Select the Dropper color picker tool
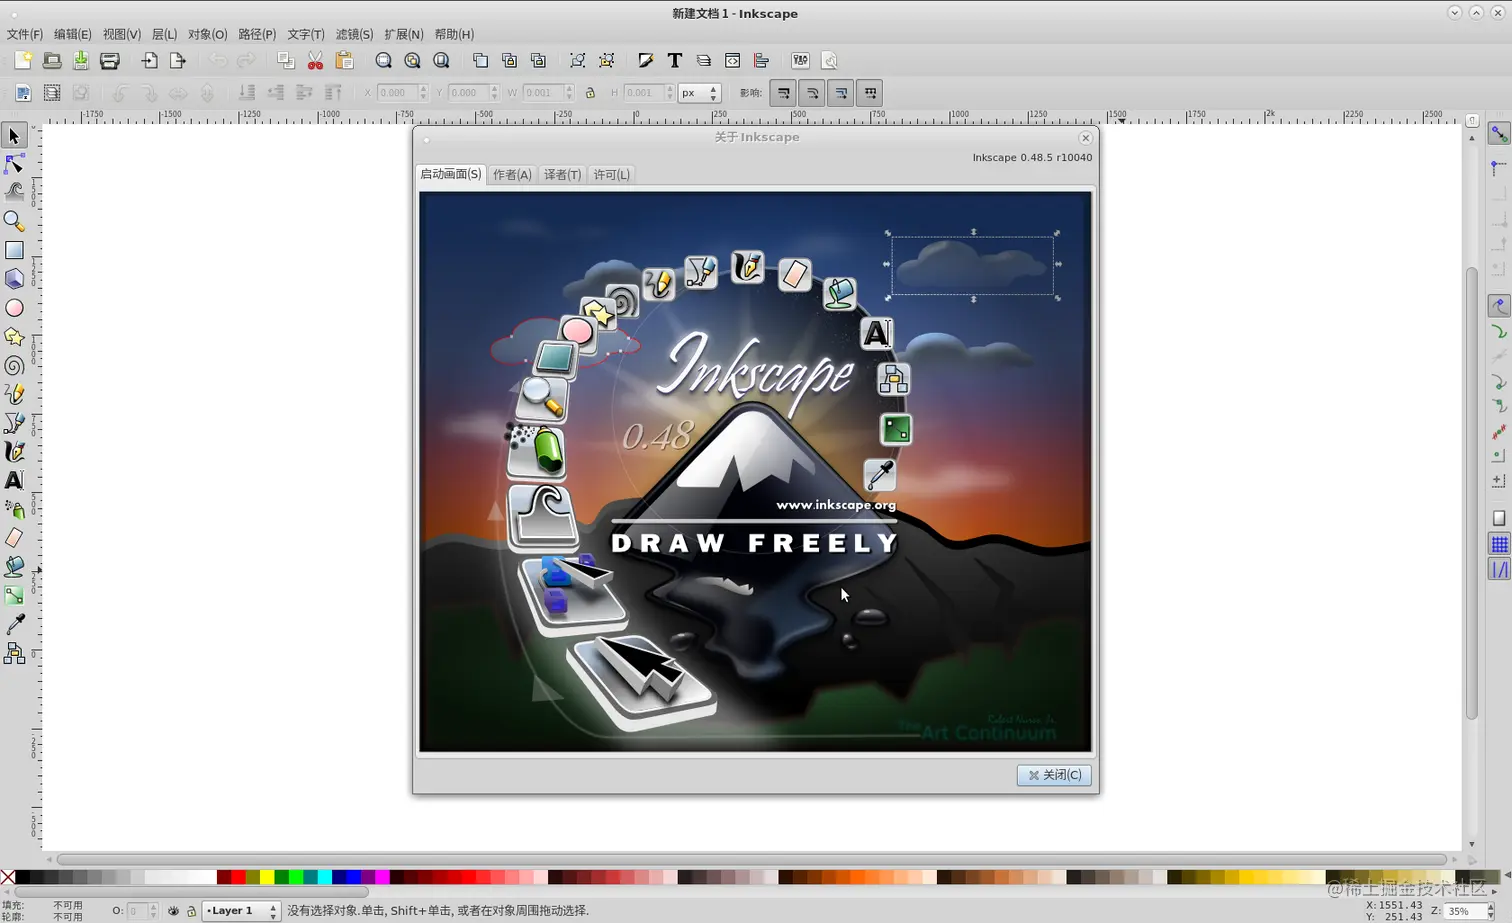The width and height of the screenshot is (1512, 923). (14, 625)
